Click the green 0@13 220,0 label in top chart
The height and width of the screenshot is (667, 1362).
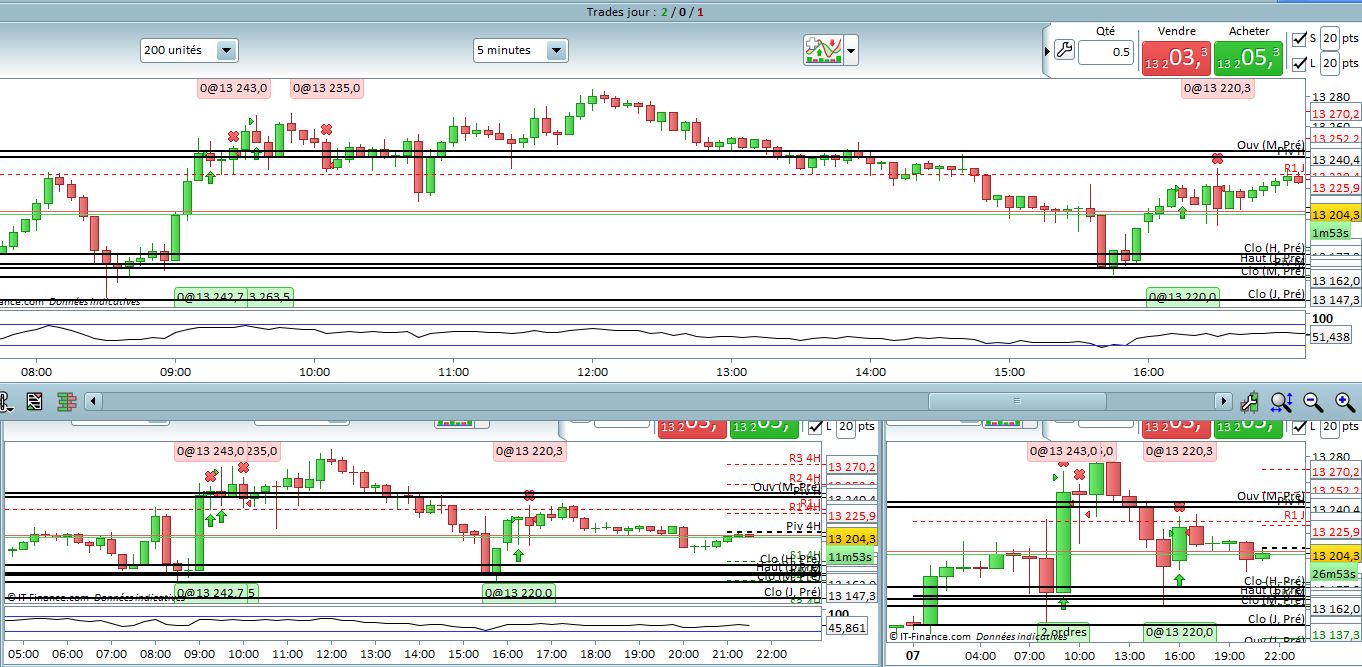(1183, 296)
